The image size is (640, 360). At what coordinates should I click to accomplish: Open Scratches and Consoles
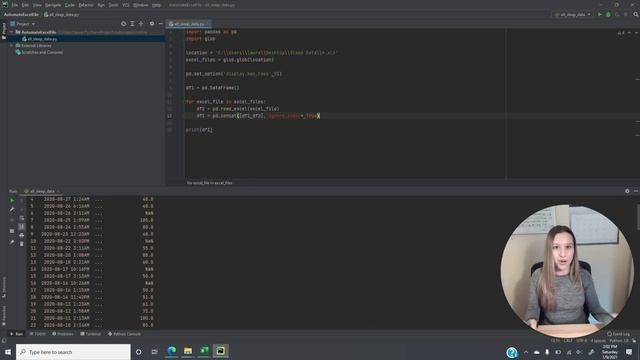point(39,52)
